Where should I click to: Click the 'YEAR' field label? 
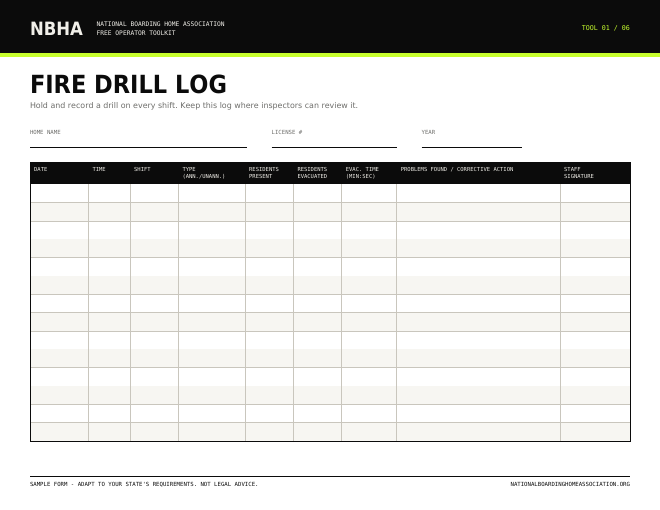pos(428,132)
